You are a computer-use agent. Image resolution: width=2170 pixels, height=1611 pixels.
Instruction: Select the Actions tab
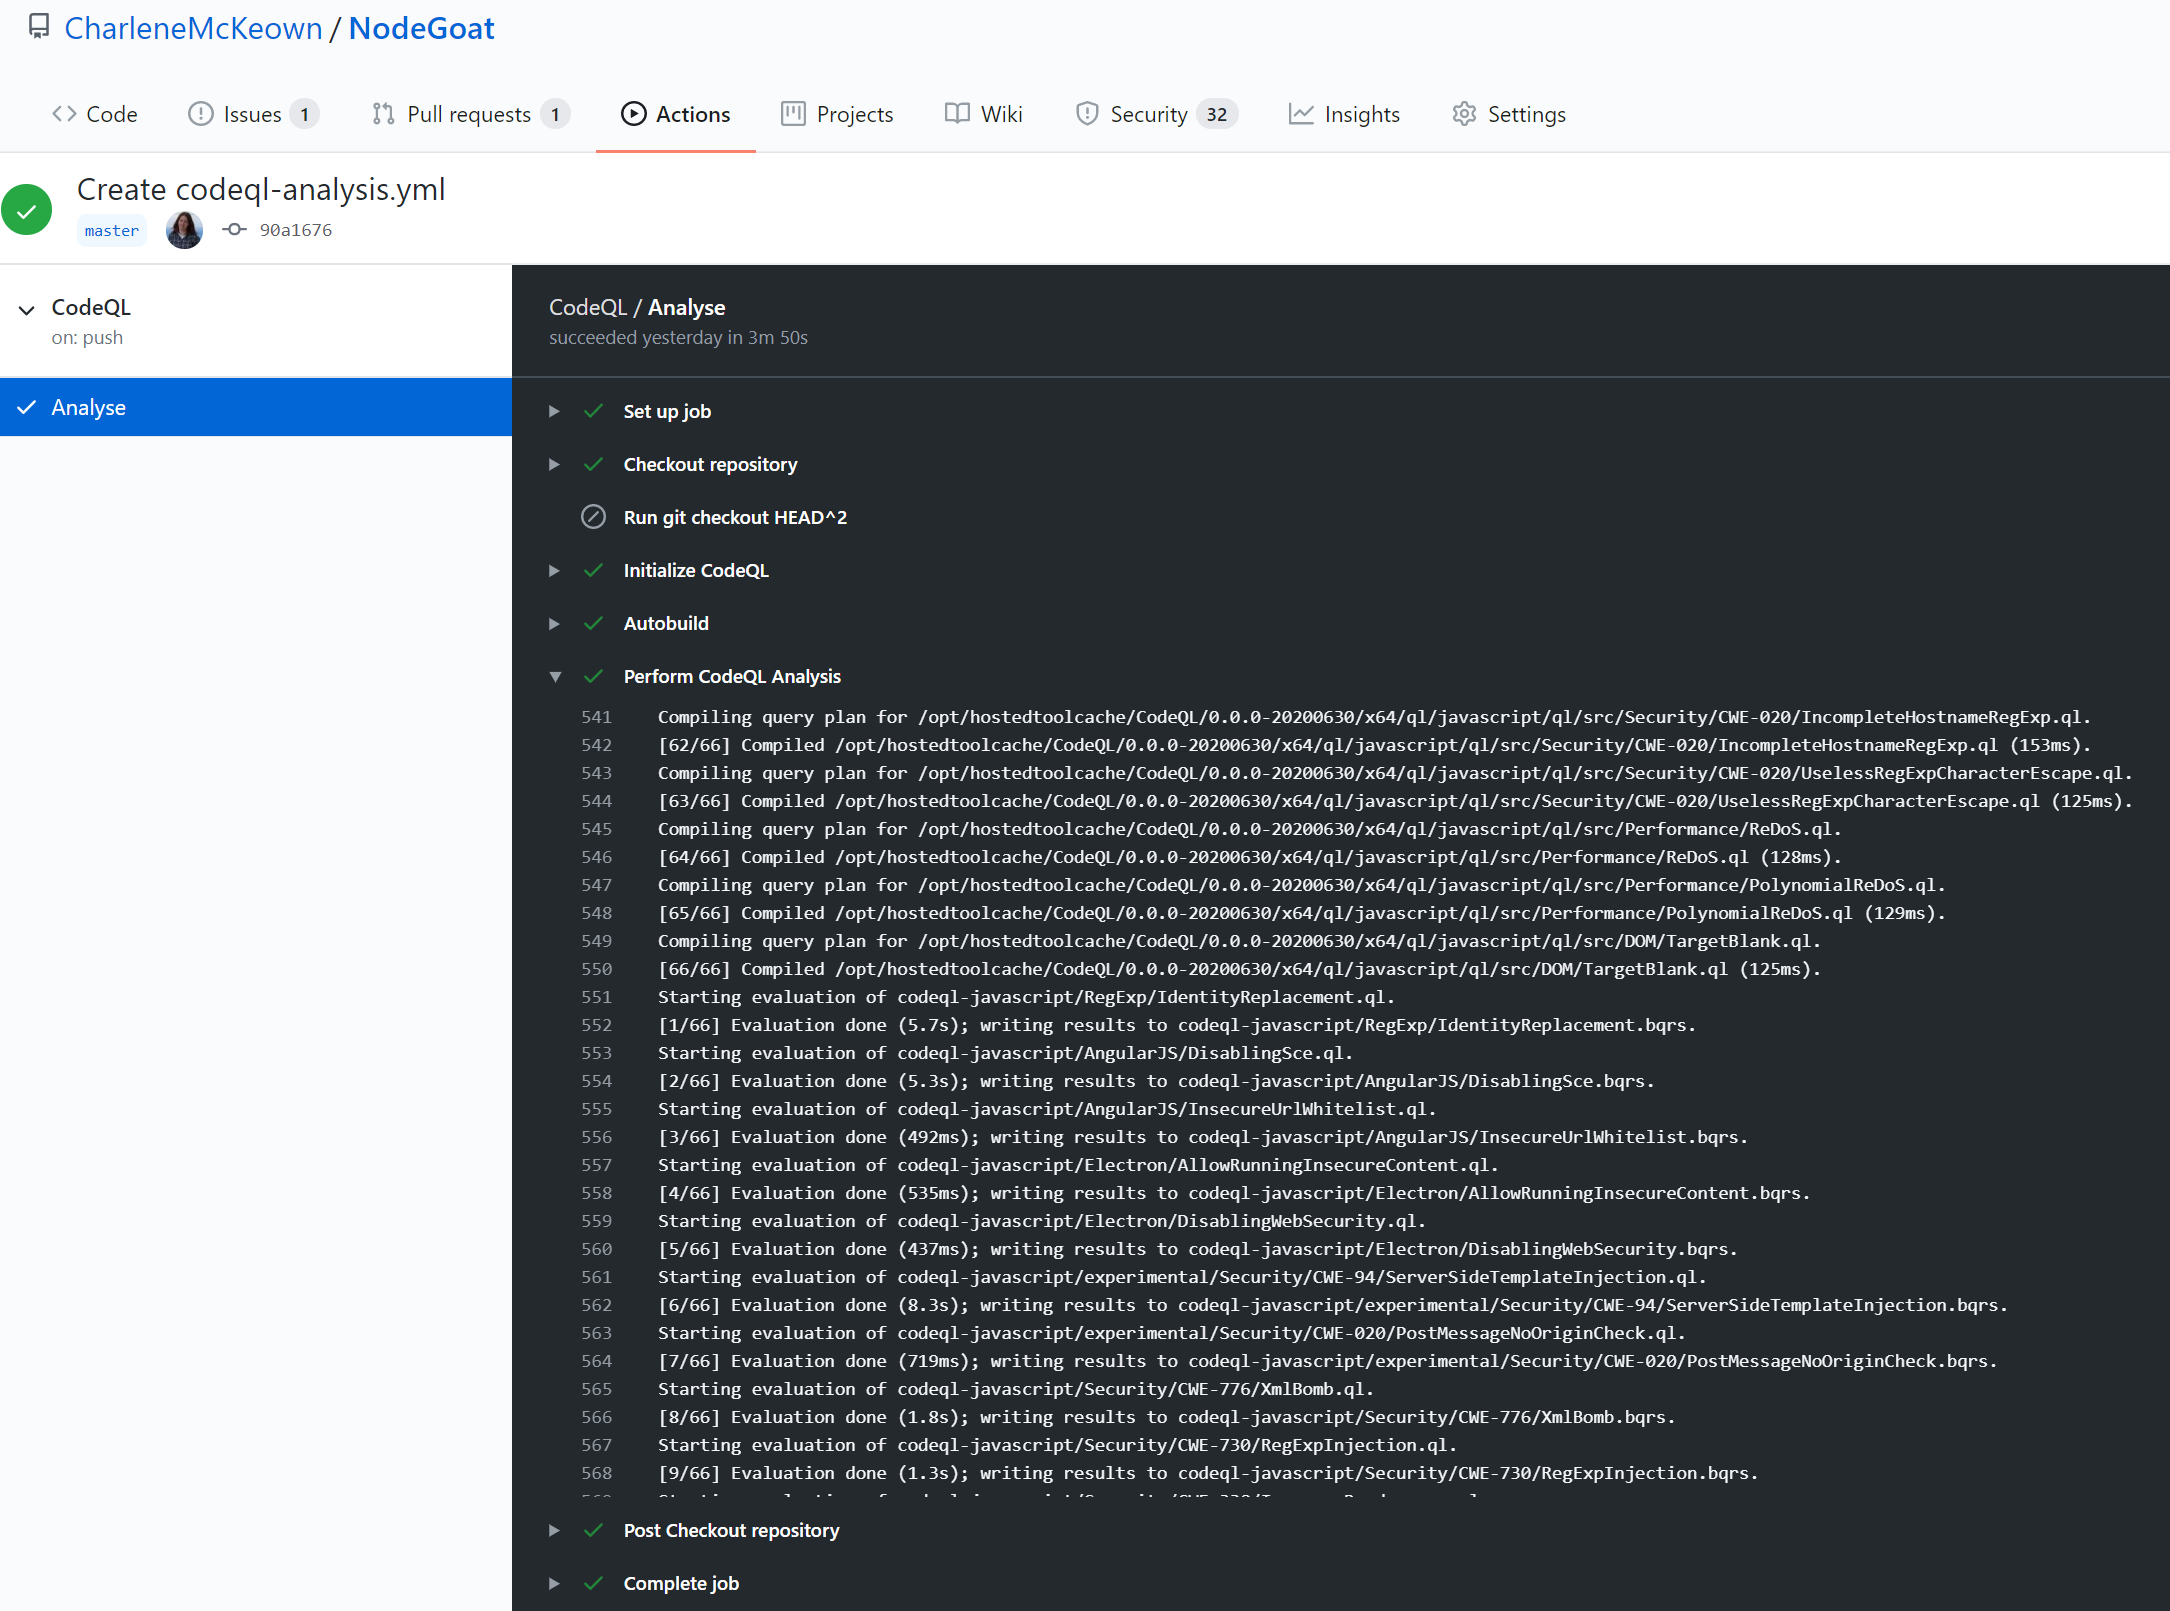[x=676, y=114]
